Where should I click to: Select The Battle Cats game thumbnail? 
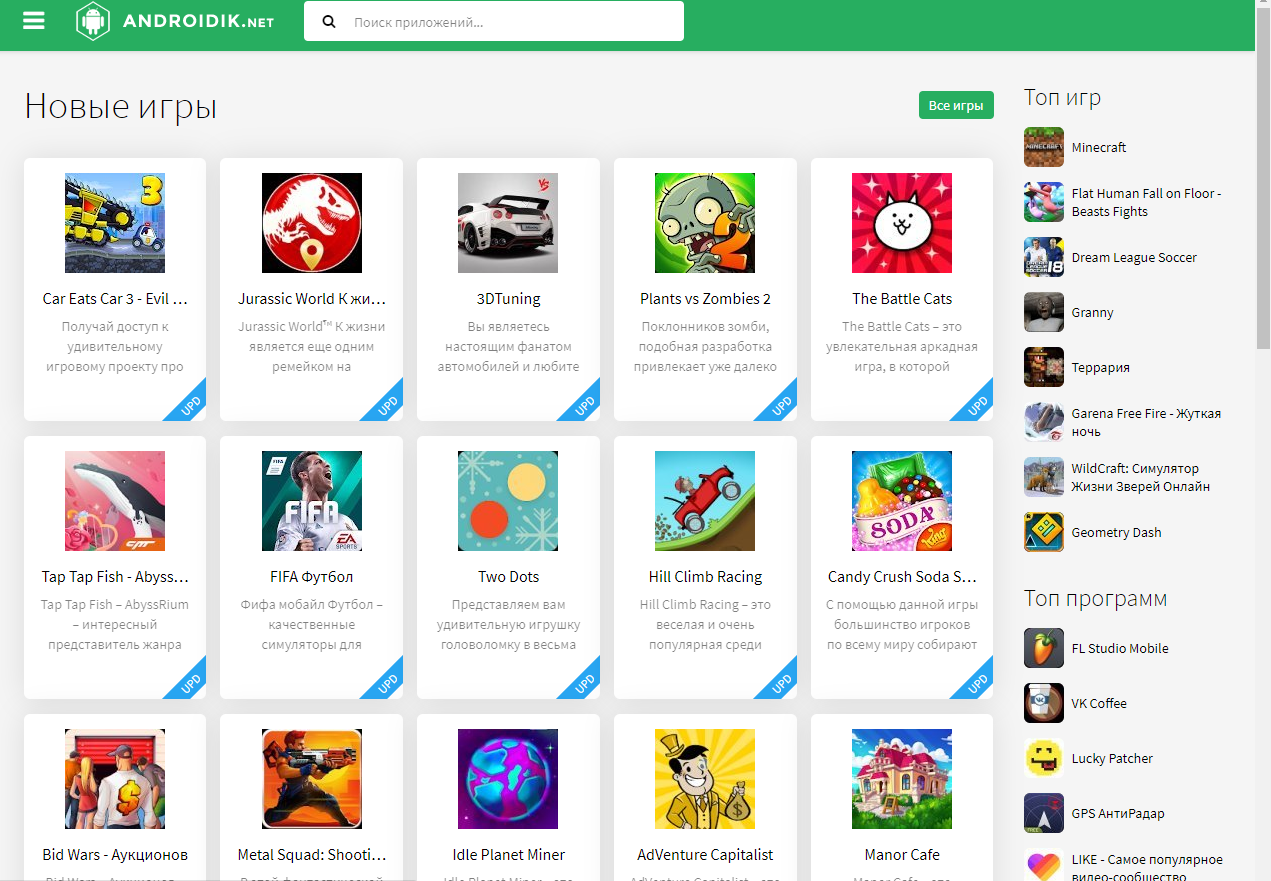901,223
